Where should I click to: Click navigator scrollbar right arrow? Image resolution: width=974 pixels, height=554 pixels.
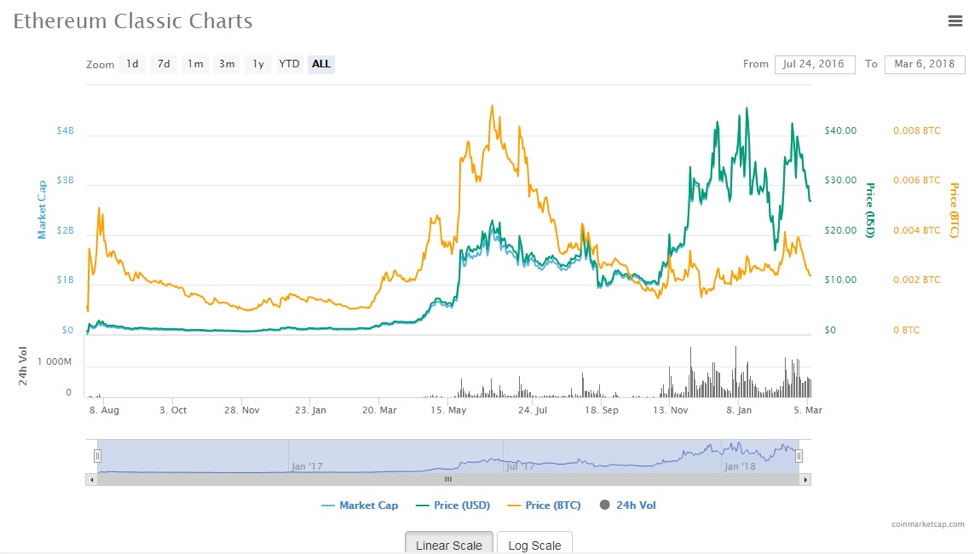click(x=805, y=479)
